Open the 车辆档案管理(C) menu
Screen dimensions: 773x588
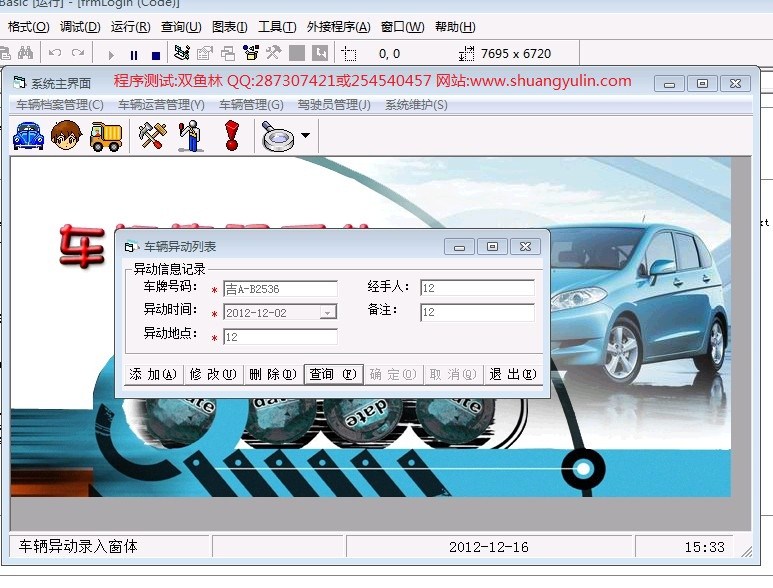click(x=60, y=105)
